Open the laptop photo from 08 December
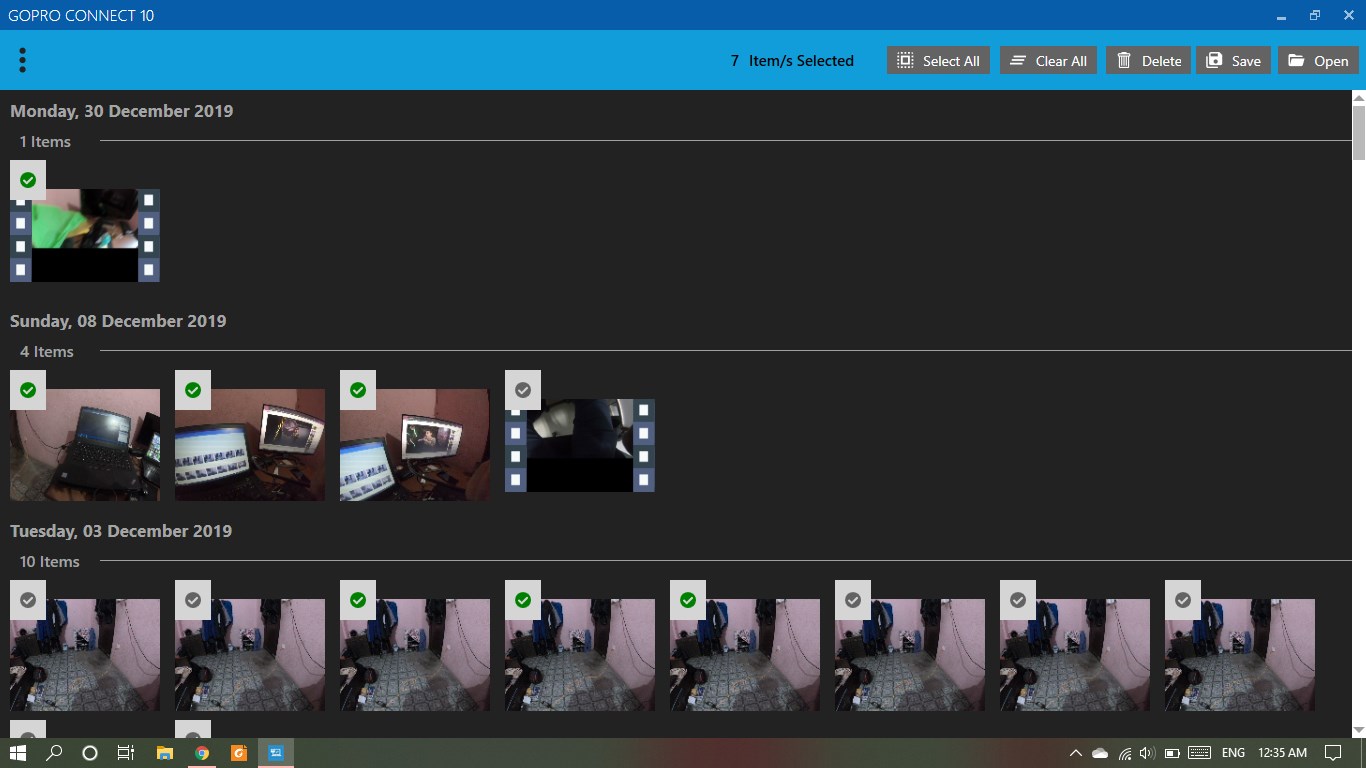This screenshot has height=768, width=1366. coord(85,445)
